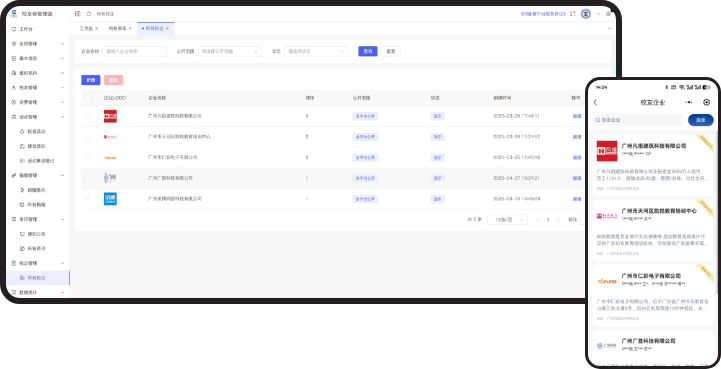Open the dropdown arrow beside the avatar

click(598, 14)
